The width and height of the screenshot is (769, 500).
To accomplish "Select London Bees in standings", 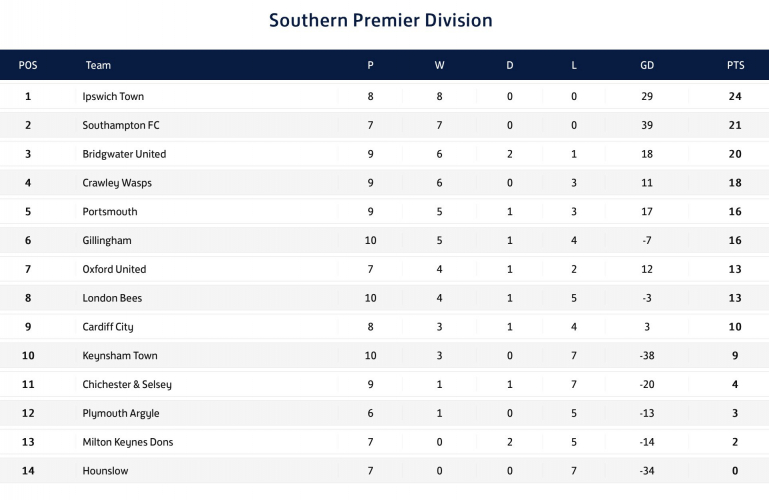I will (112, 298).
